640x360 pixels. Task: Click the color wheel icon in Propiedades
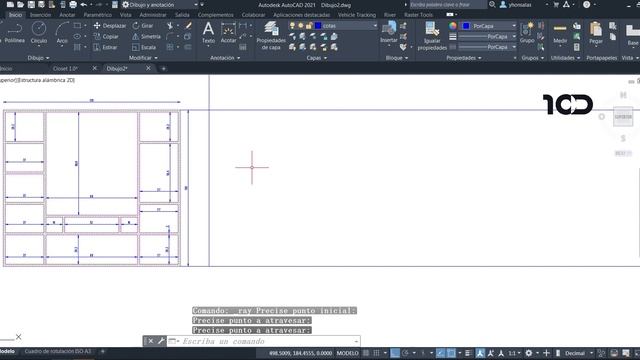point(453,26)
